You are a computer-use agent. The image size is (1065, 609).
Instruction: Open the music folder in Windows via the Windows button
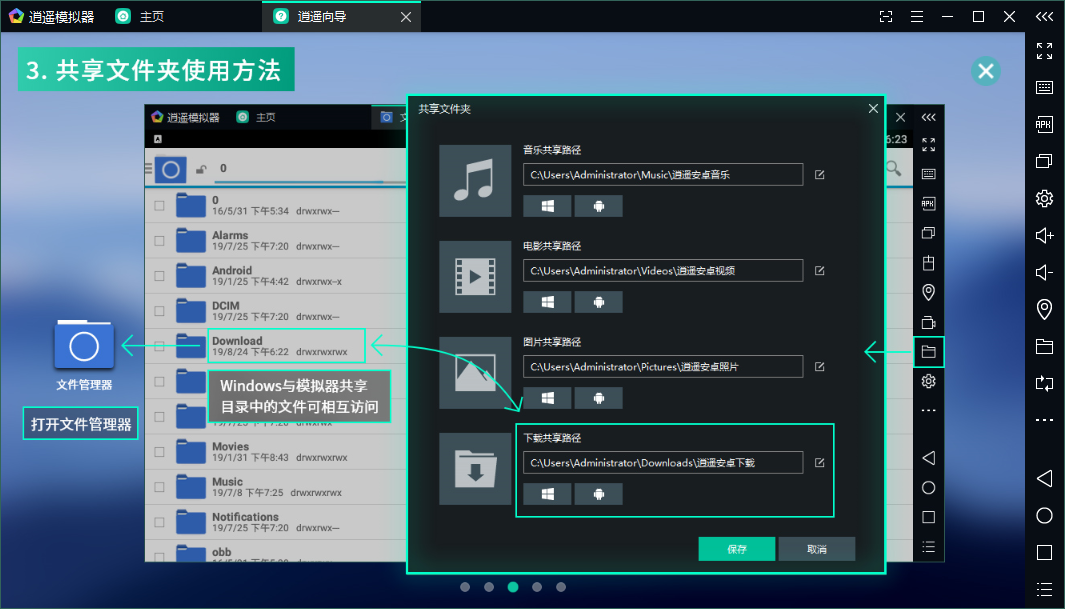tap(547, 206)
